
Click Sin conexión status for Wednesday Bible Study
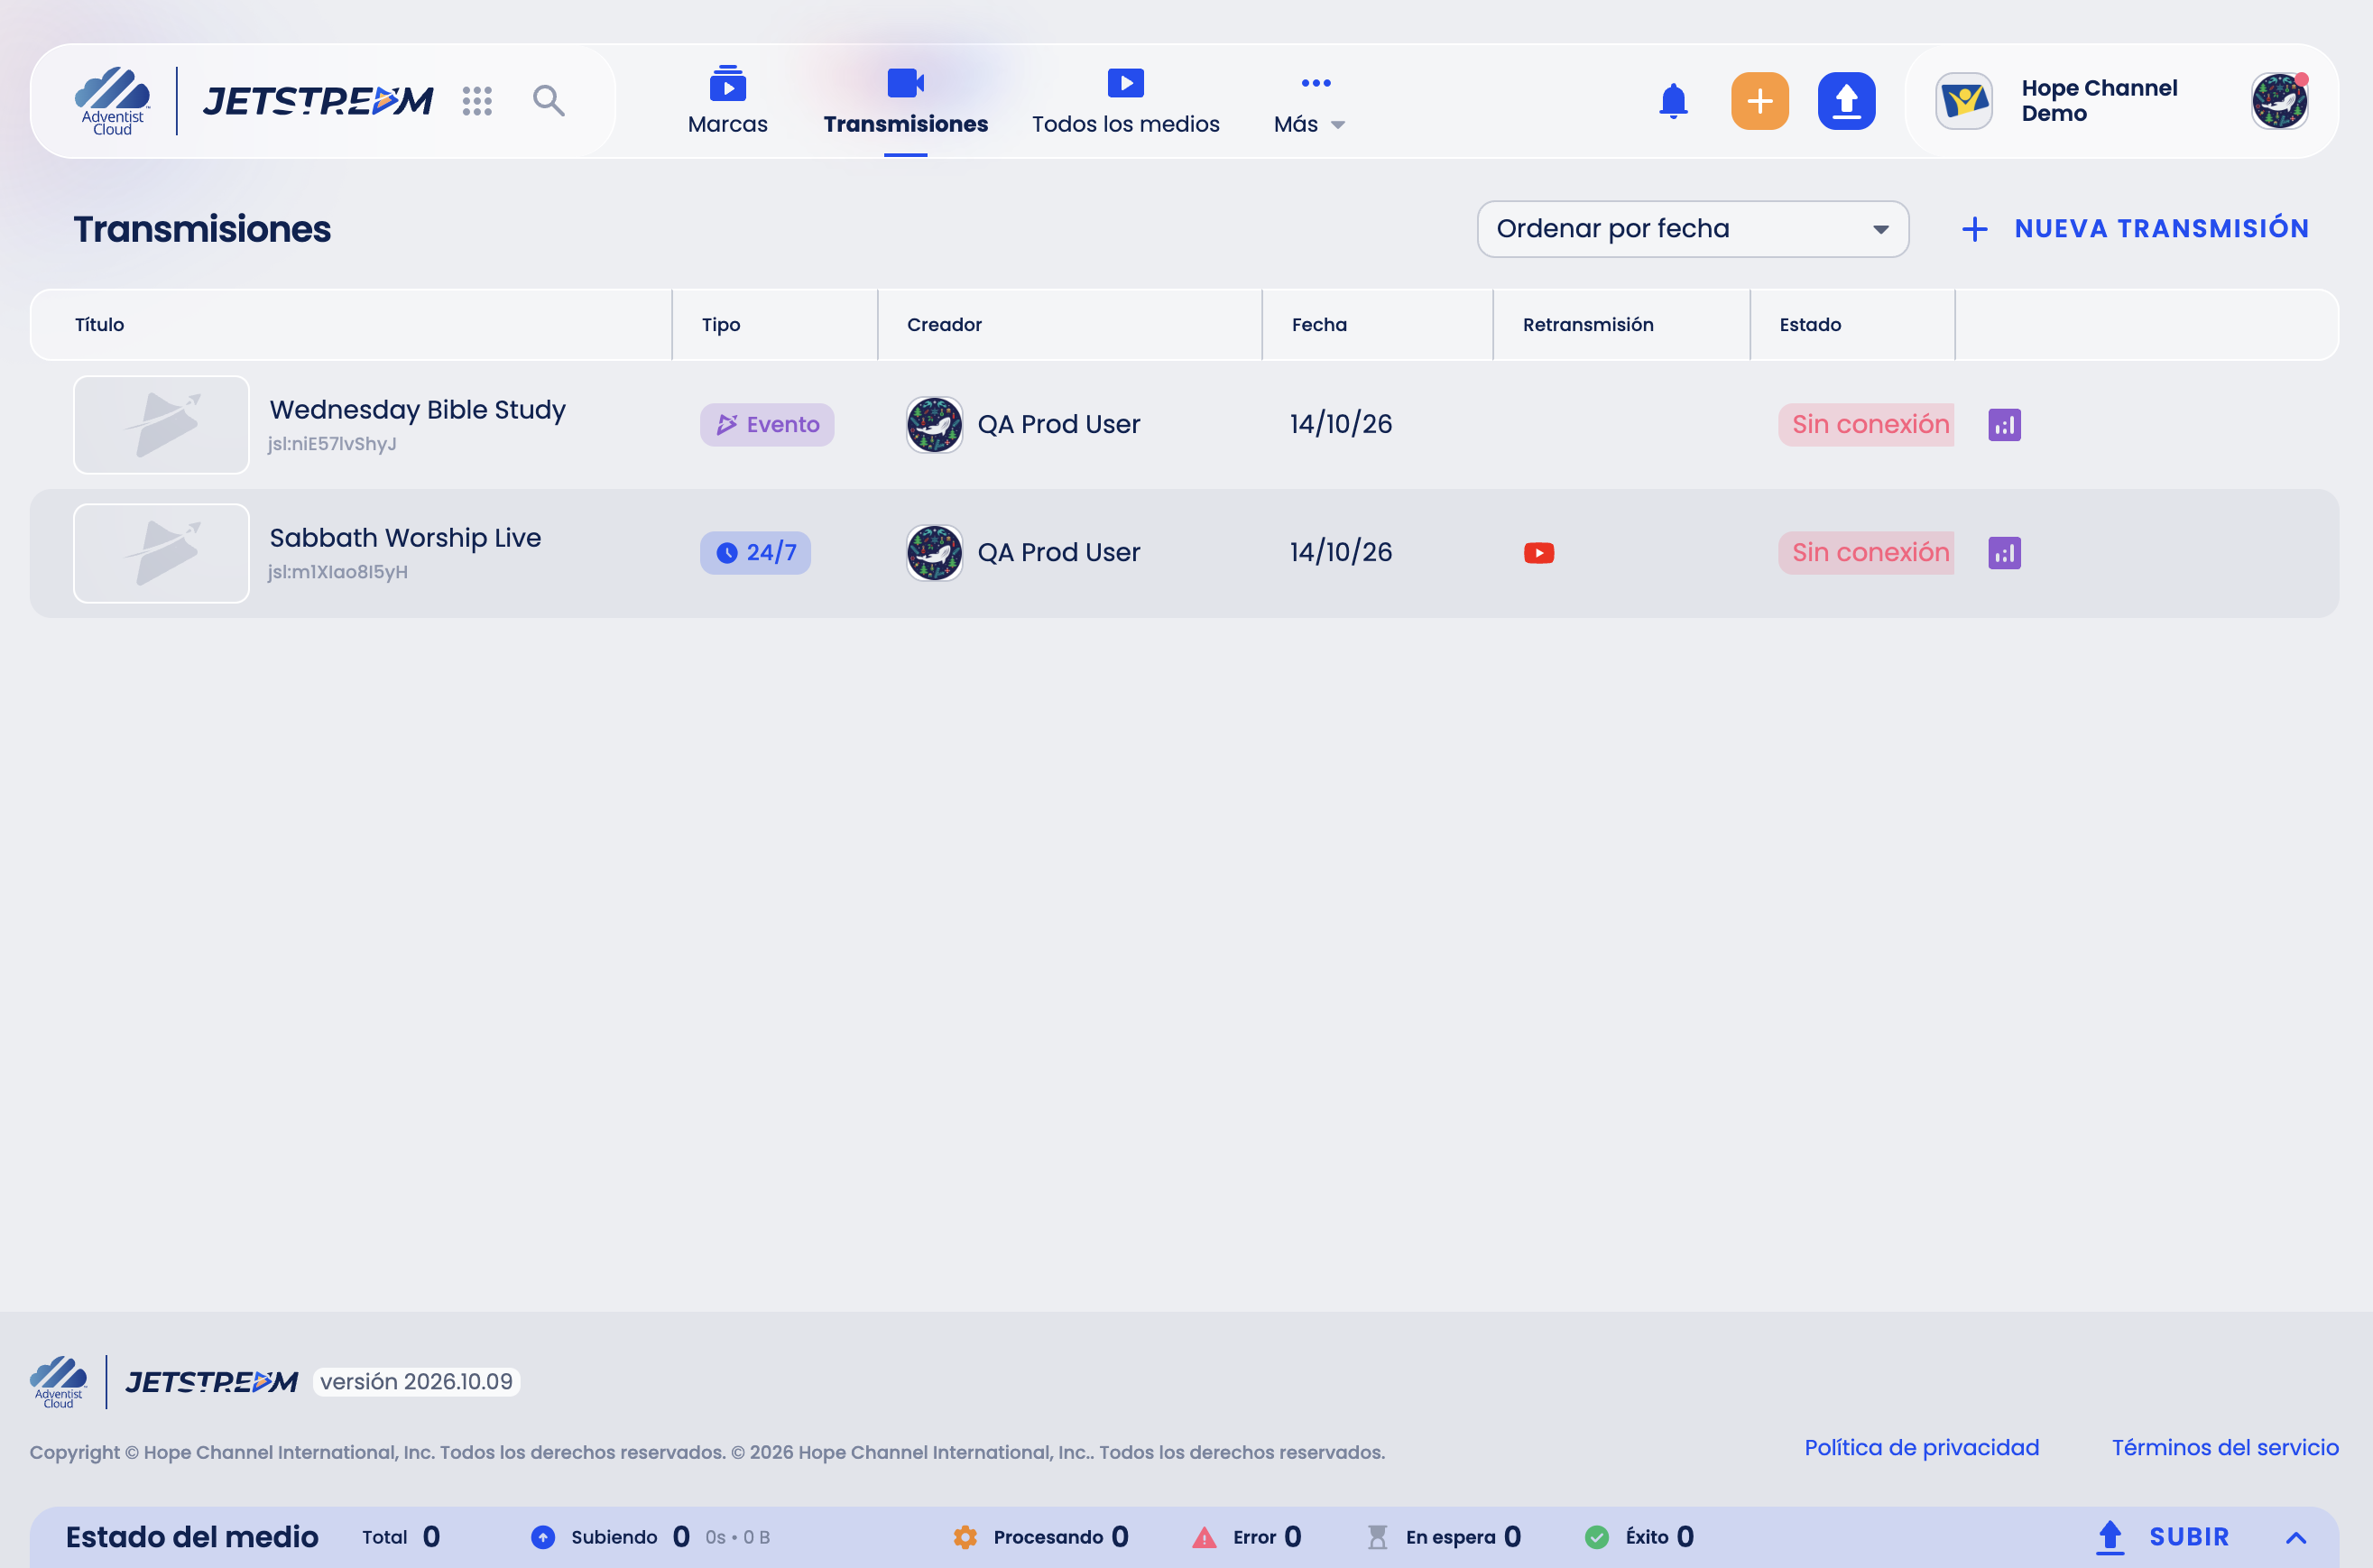click(x=1865, y=425)
